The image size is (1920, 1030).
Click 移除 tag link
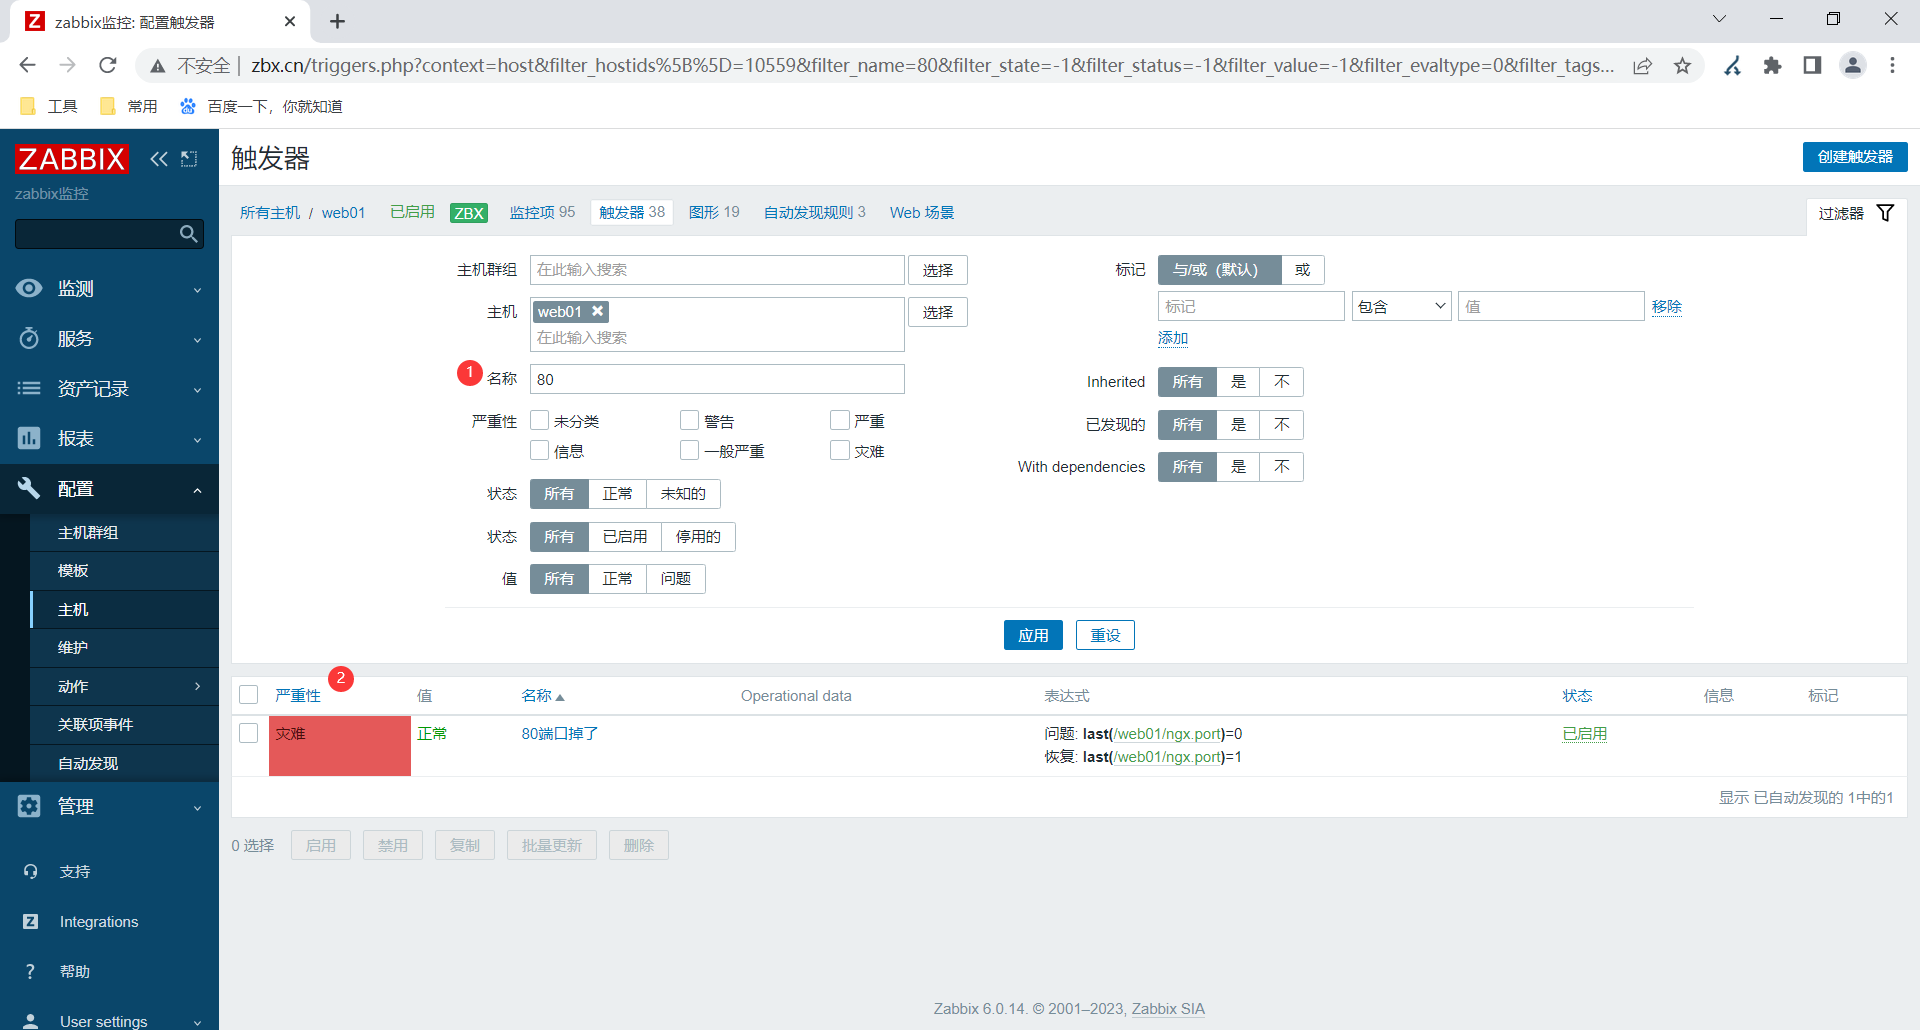(1667, 306)
